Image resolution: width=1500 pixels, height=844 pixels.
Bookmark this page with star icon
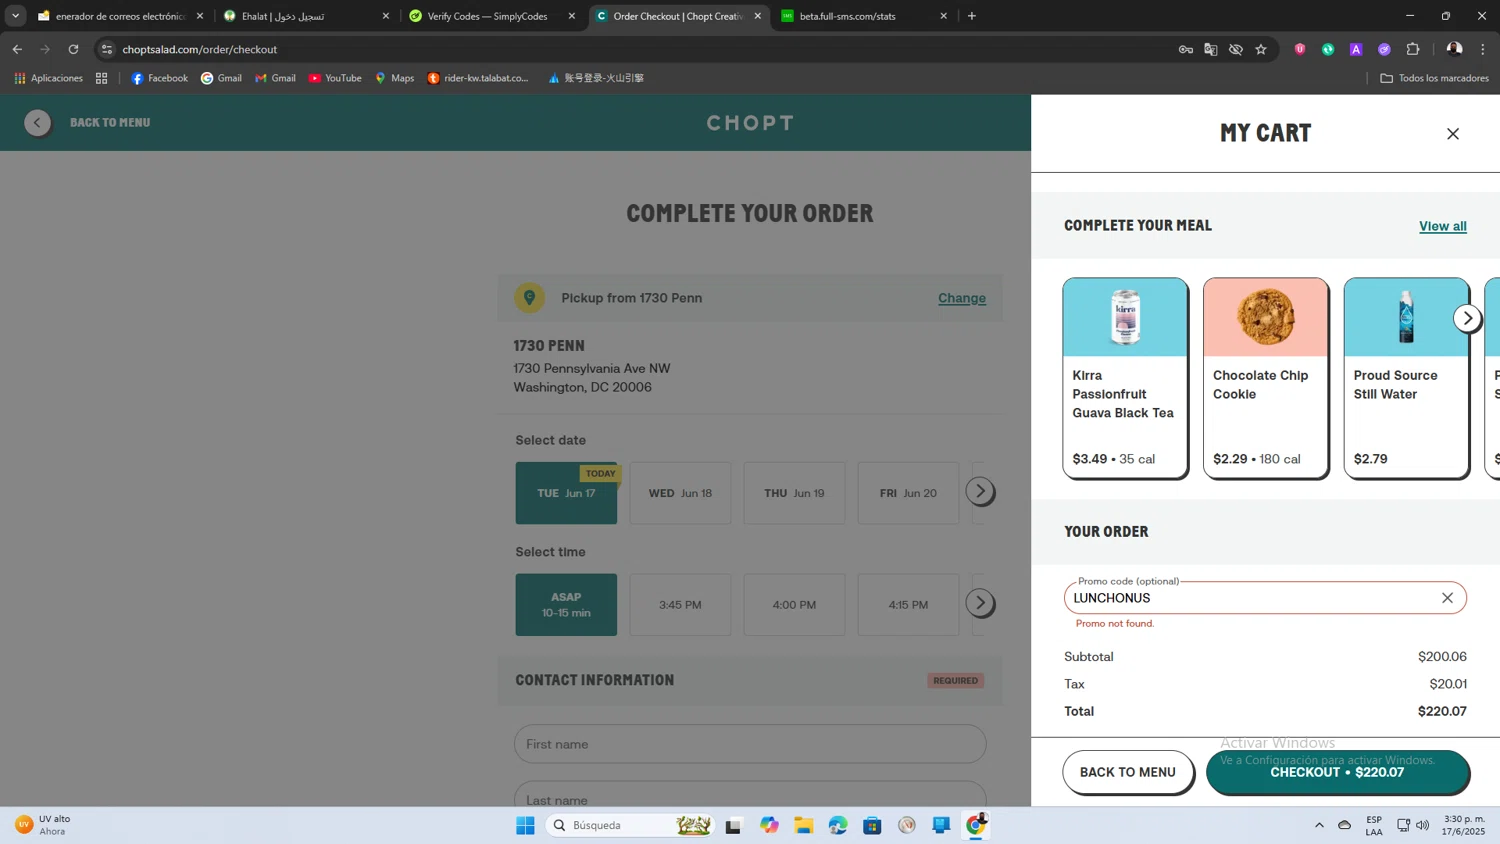(1261, 49)
